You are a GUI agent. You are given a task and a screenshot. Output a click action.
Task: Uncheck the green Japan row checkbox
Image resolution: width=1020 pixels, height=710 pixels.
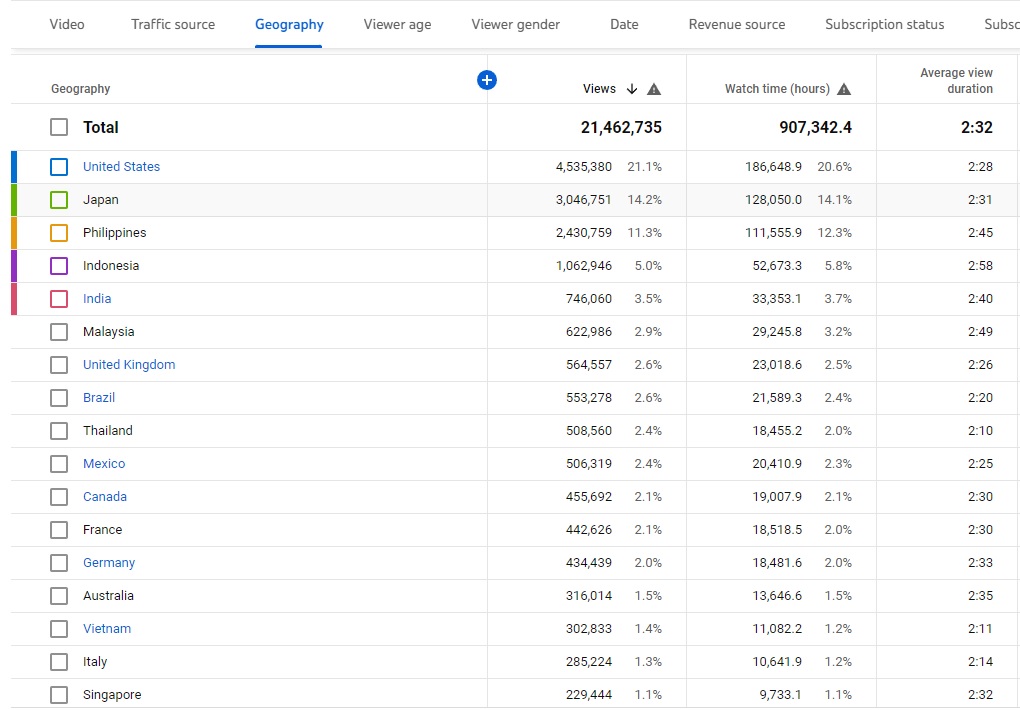[59, 200]
